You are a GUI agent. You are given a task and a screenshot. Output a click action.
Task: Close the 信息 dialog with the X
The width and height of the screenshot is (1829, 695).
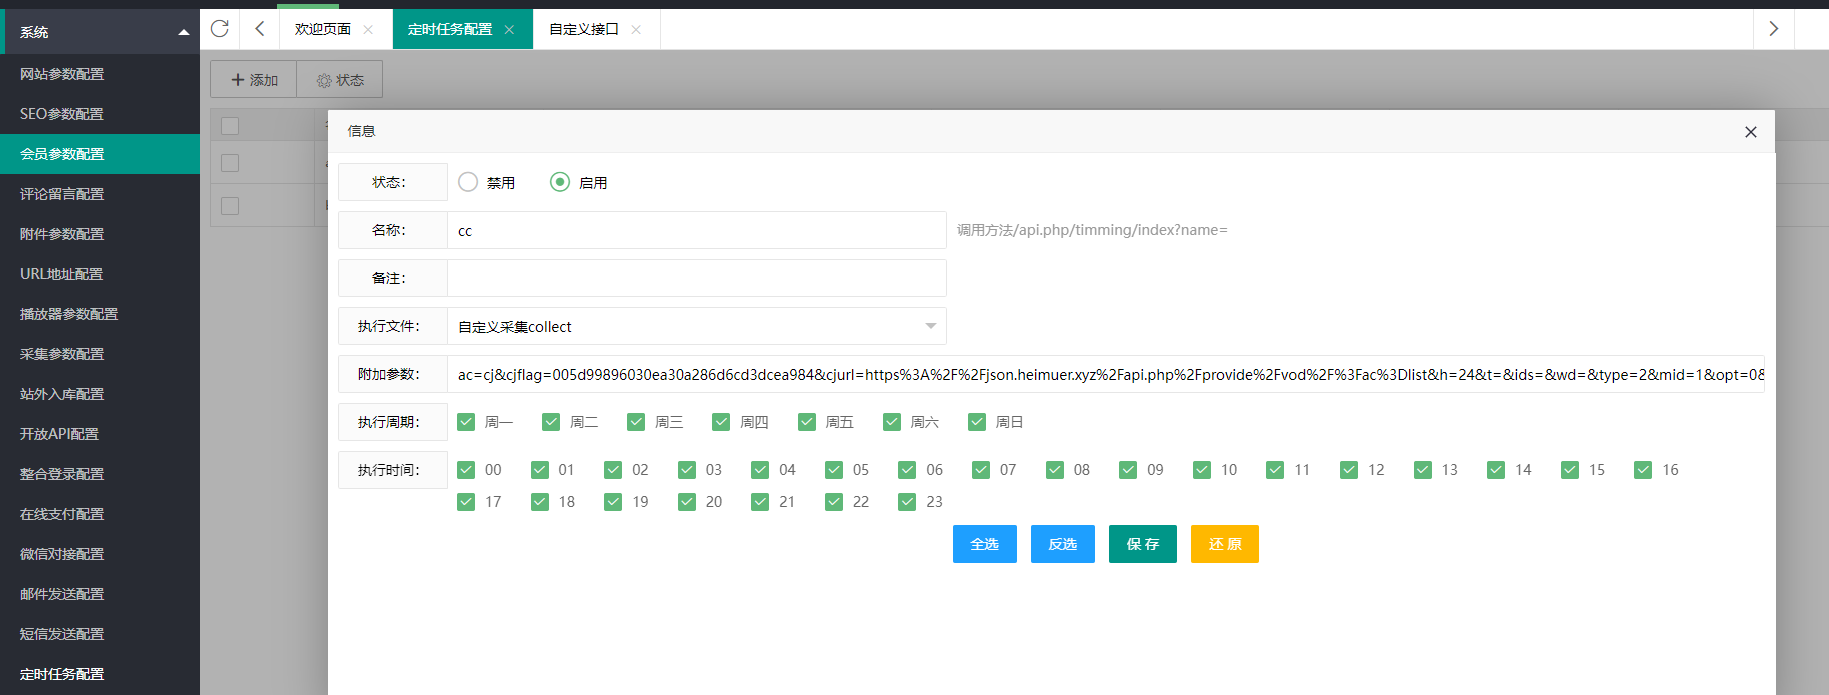click(1750, 132)
